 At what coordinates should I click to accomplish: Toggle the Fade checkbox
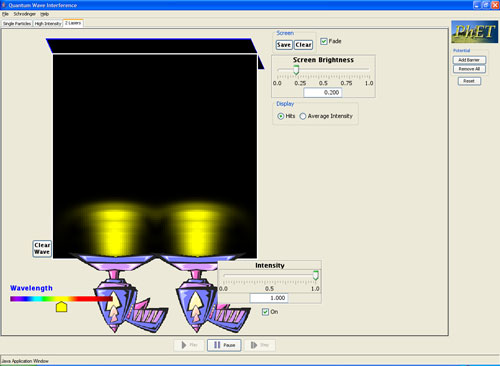324,41
